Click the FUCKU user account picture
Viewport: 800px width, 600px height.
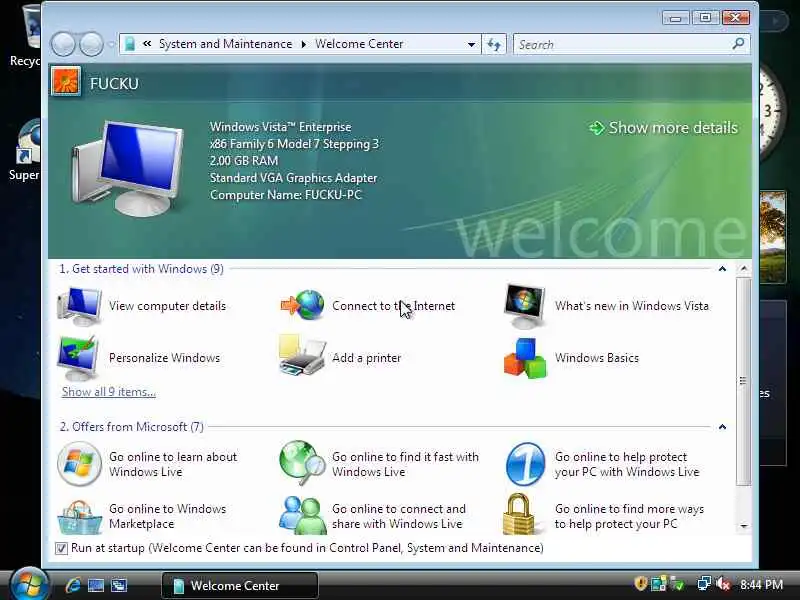[66, 82]
